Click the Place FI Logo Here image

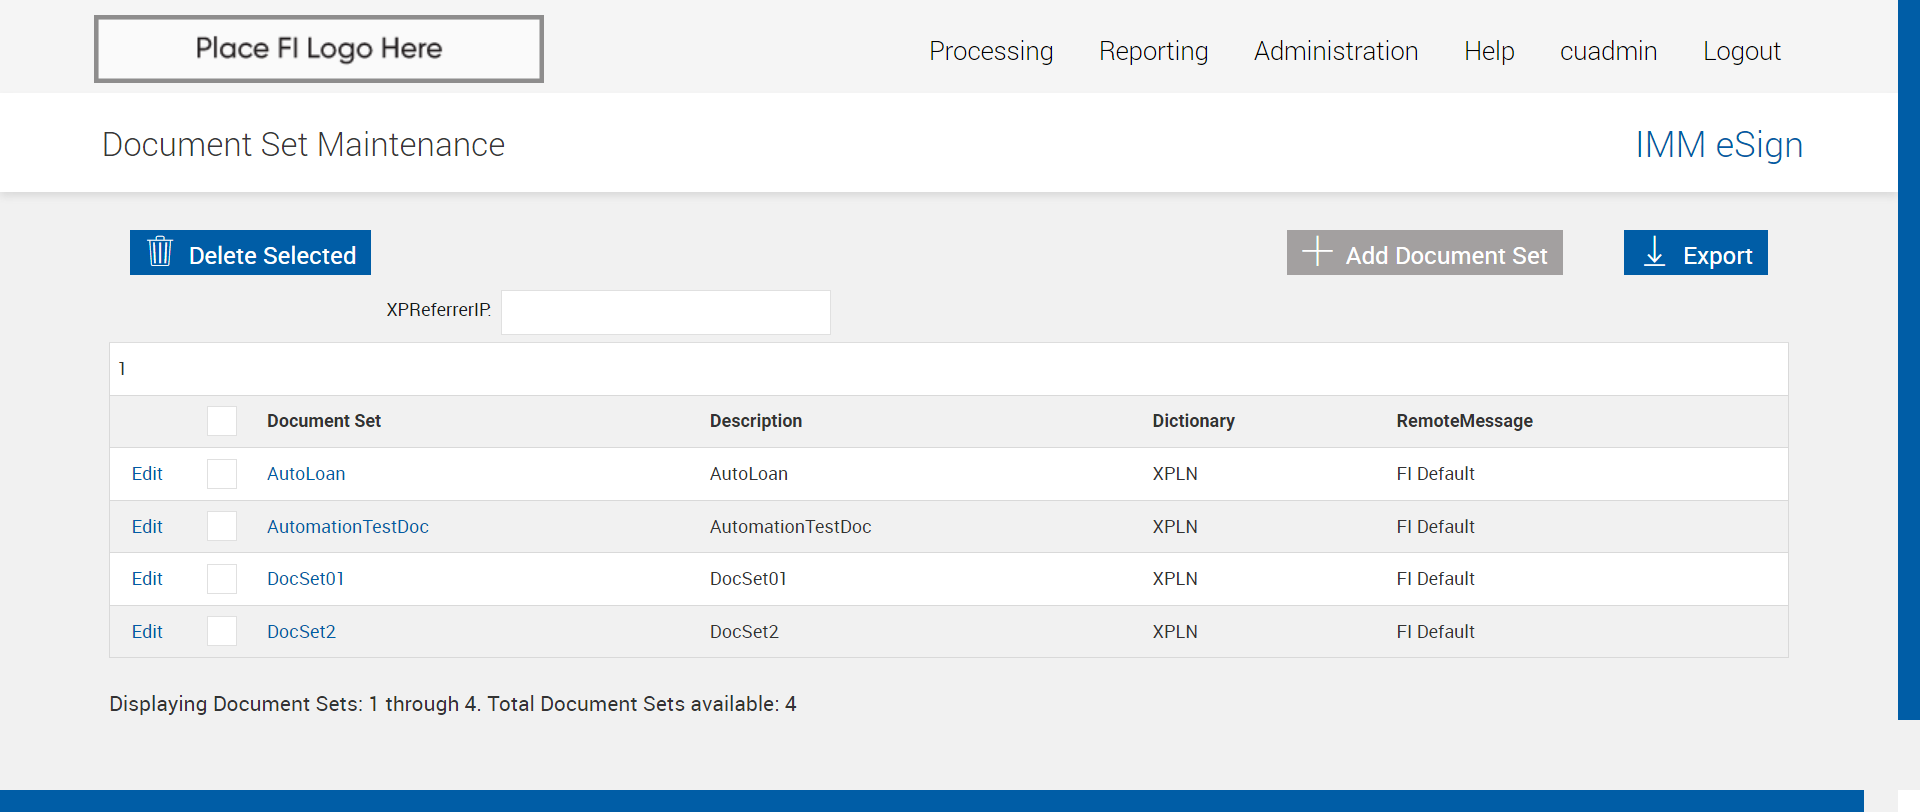319,49
